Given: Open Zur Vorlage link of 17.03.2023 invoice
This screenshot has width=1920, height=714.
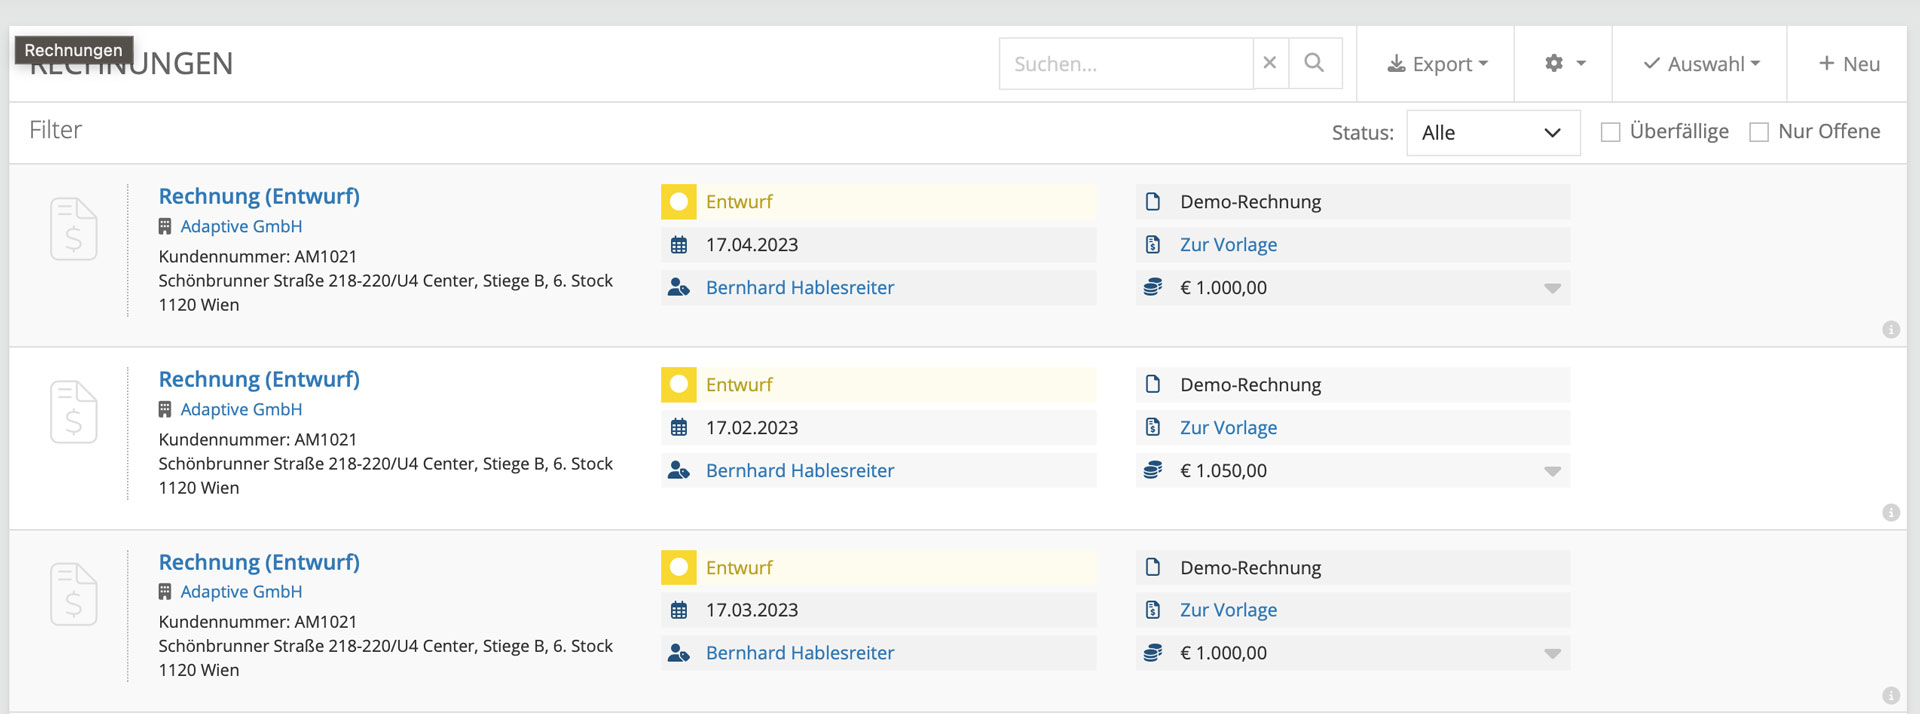Looking at the screenshot, I should (1228, 610).
